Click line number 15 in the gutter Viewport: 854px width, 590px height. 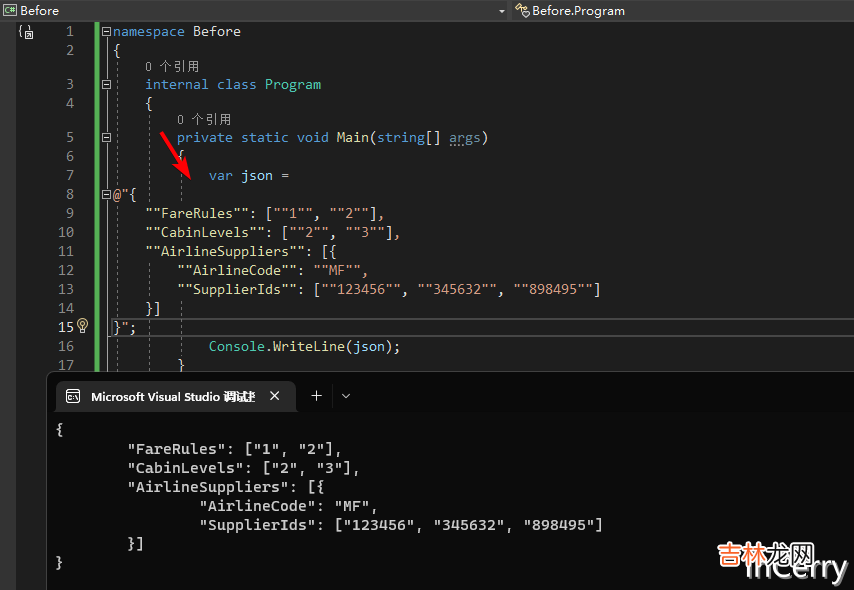65,327
